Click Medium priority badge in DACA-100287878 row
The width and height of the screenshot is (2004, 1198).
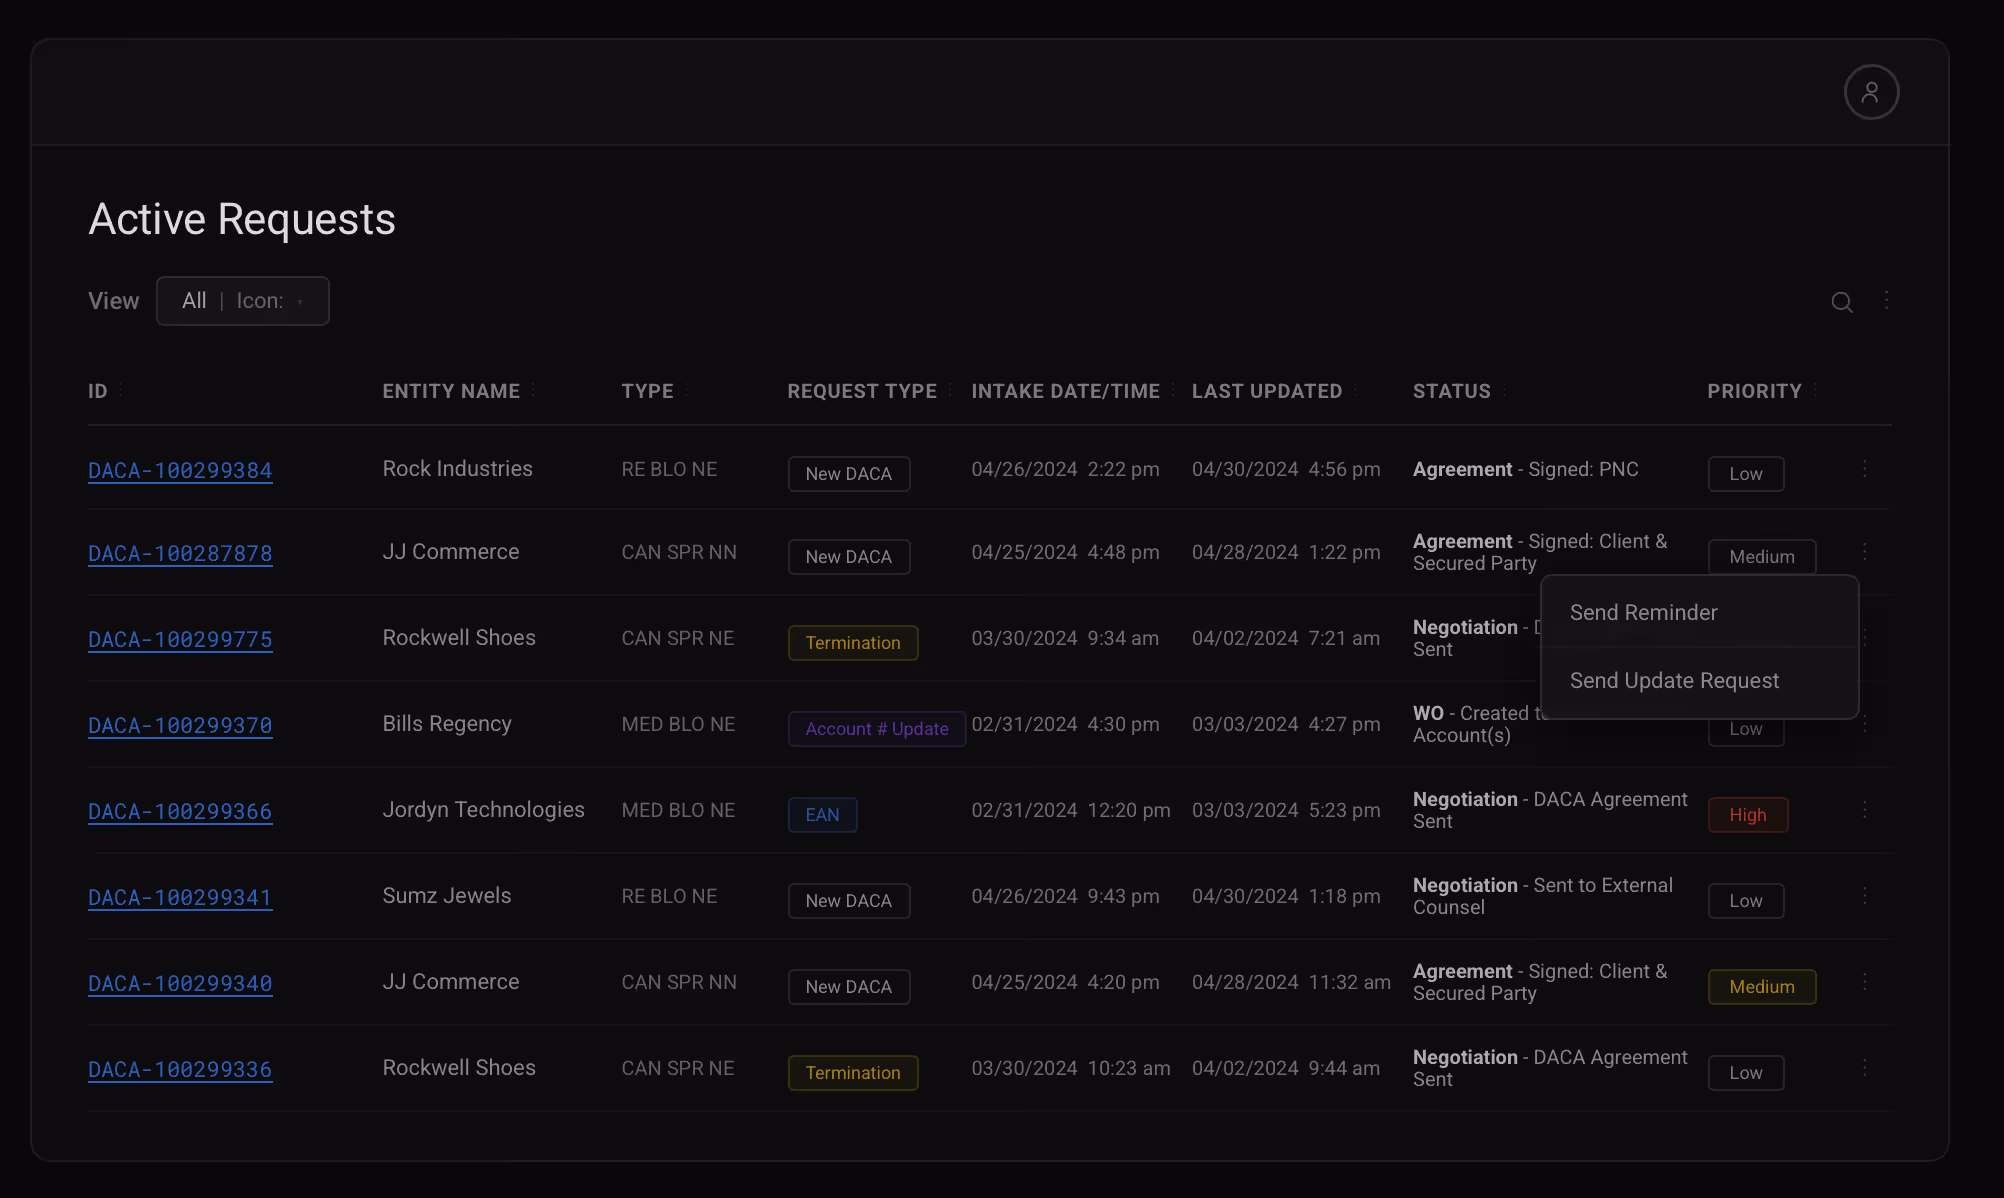tap(1762, 556)
